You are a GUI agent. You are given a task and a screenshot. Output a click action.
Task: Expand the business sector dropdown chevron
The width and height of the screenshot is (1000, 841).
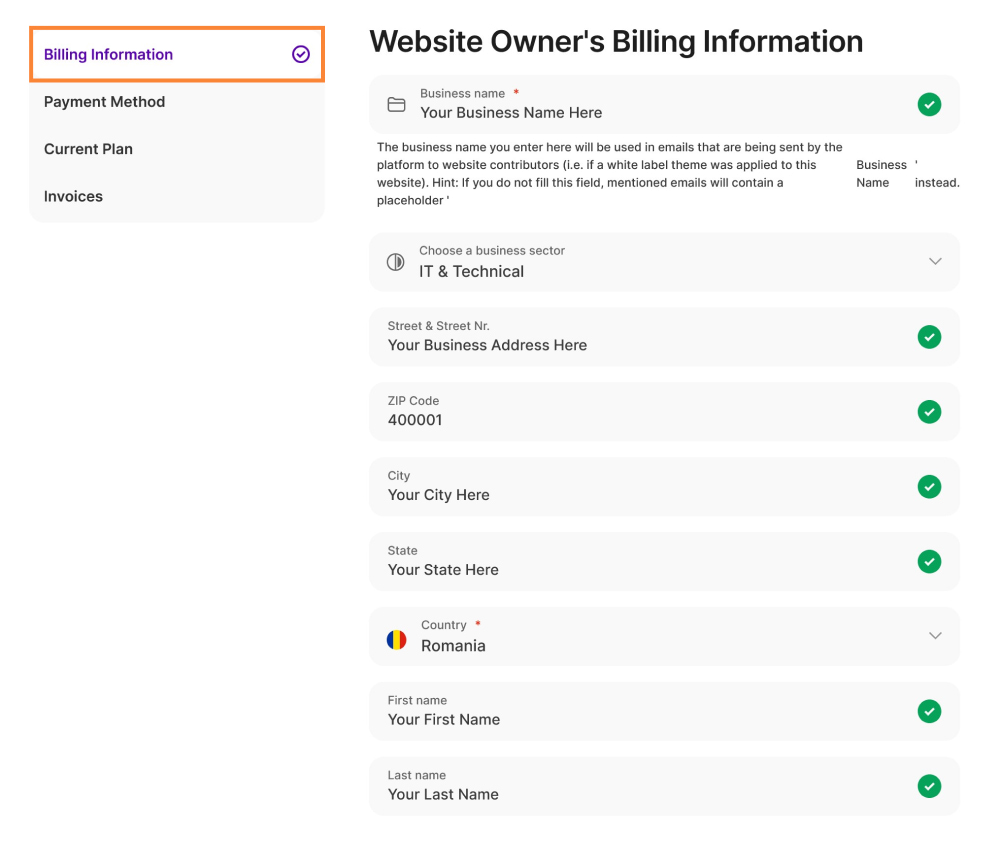[935, 262]
